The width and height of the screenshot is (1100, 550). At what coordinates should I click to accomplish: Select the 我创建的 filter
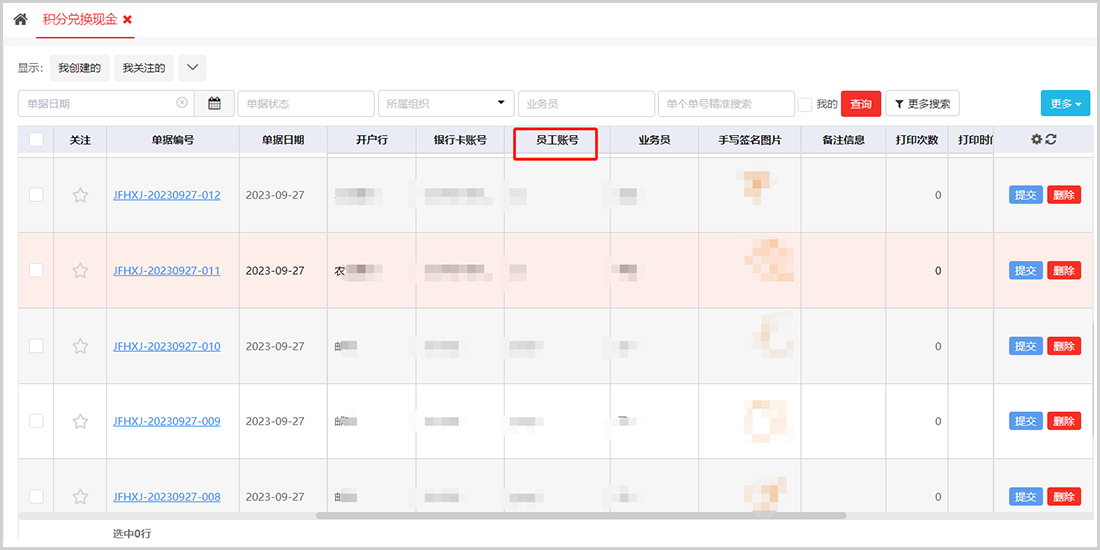(79, 68)
